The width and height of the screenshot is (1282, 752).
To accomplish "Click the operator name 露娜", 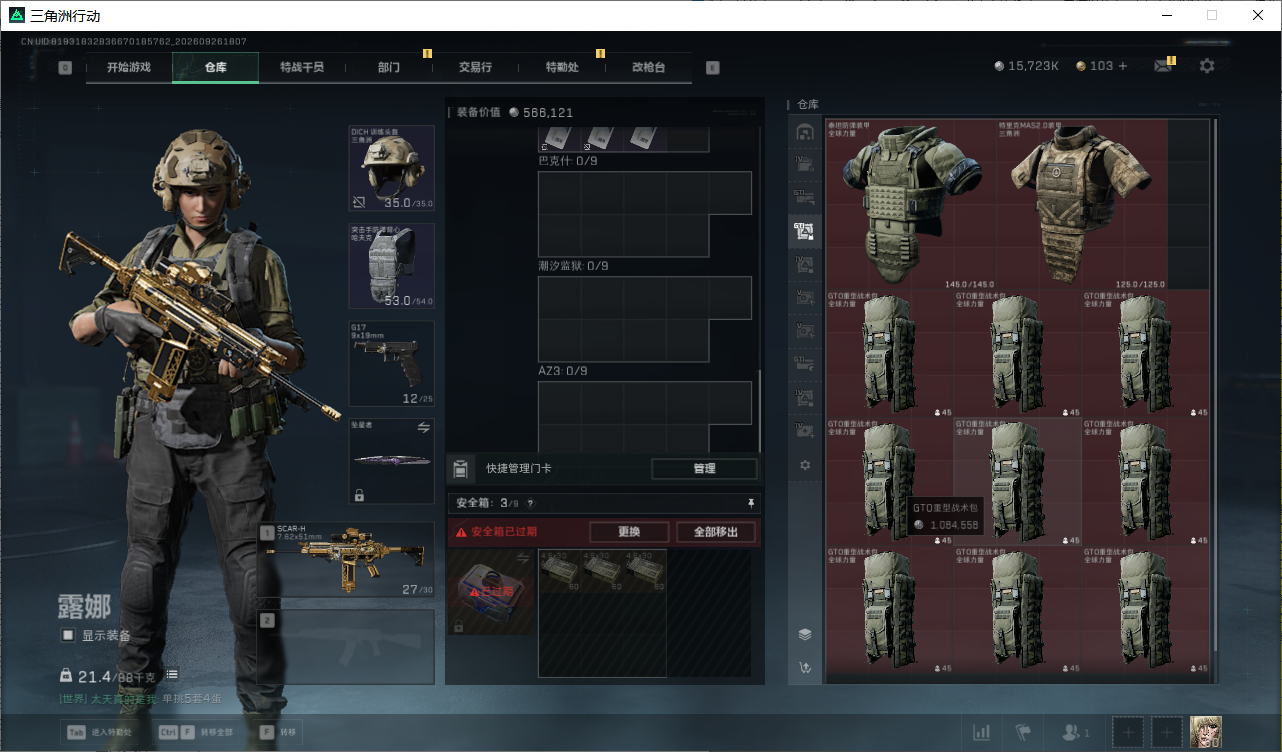I will click(84, 606).
